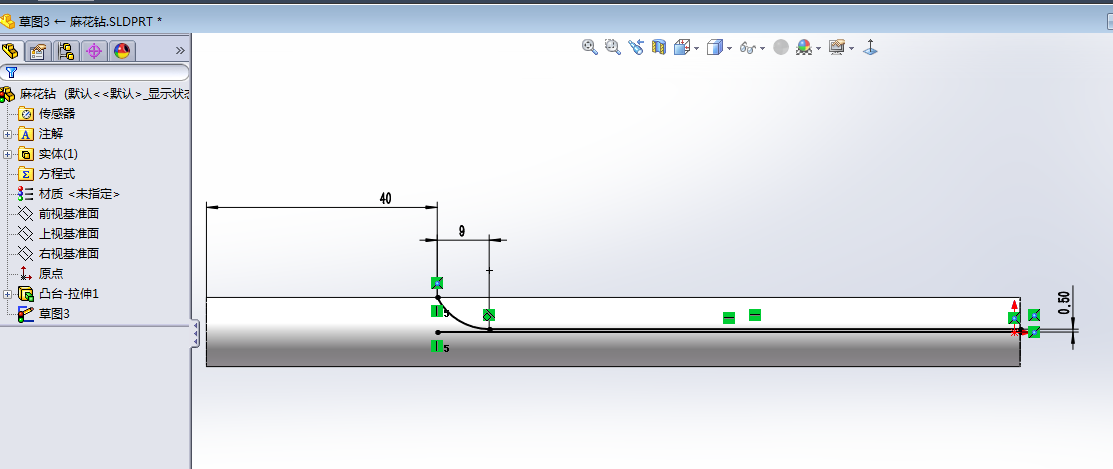This screenshot has width=1113, height=469.
Task: Expand the 凸台-拉伸1 feature node
Action: point(8,294)
